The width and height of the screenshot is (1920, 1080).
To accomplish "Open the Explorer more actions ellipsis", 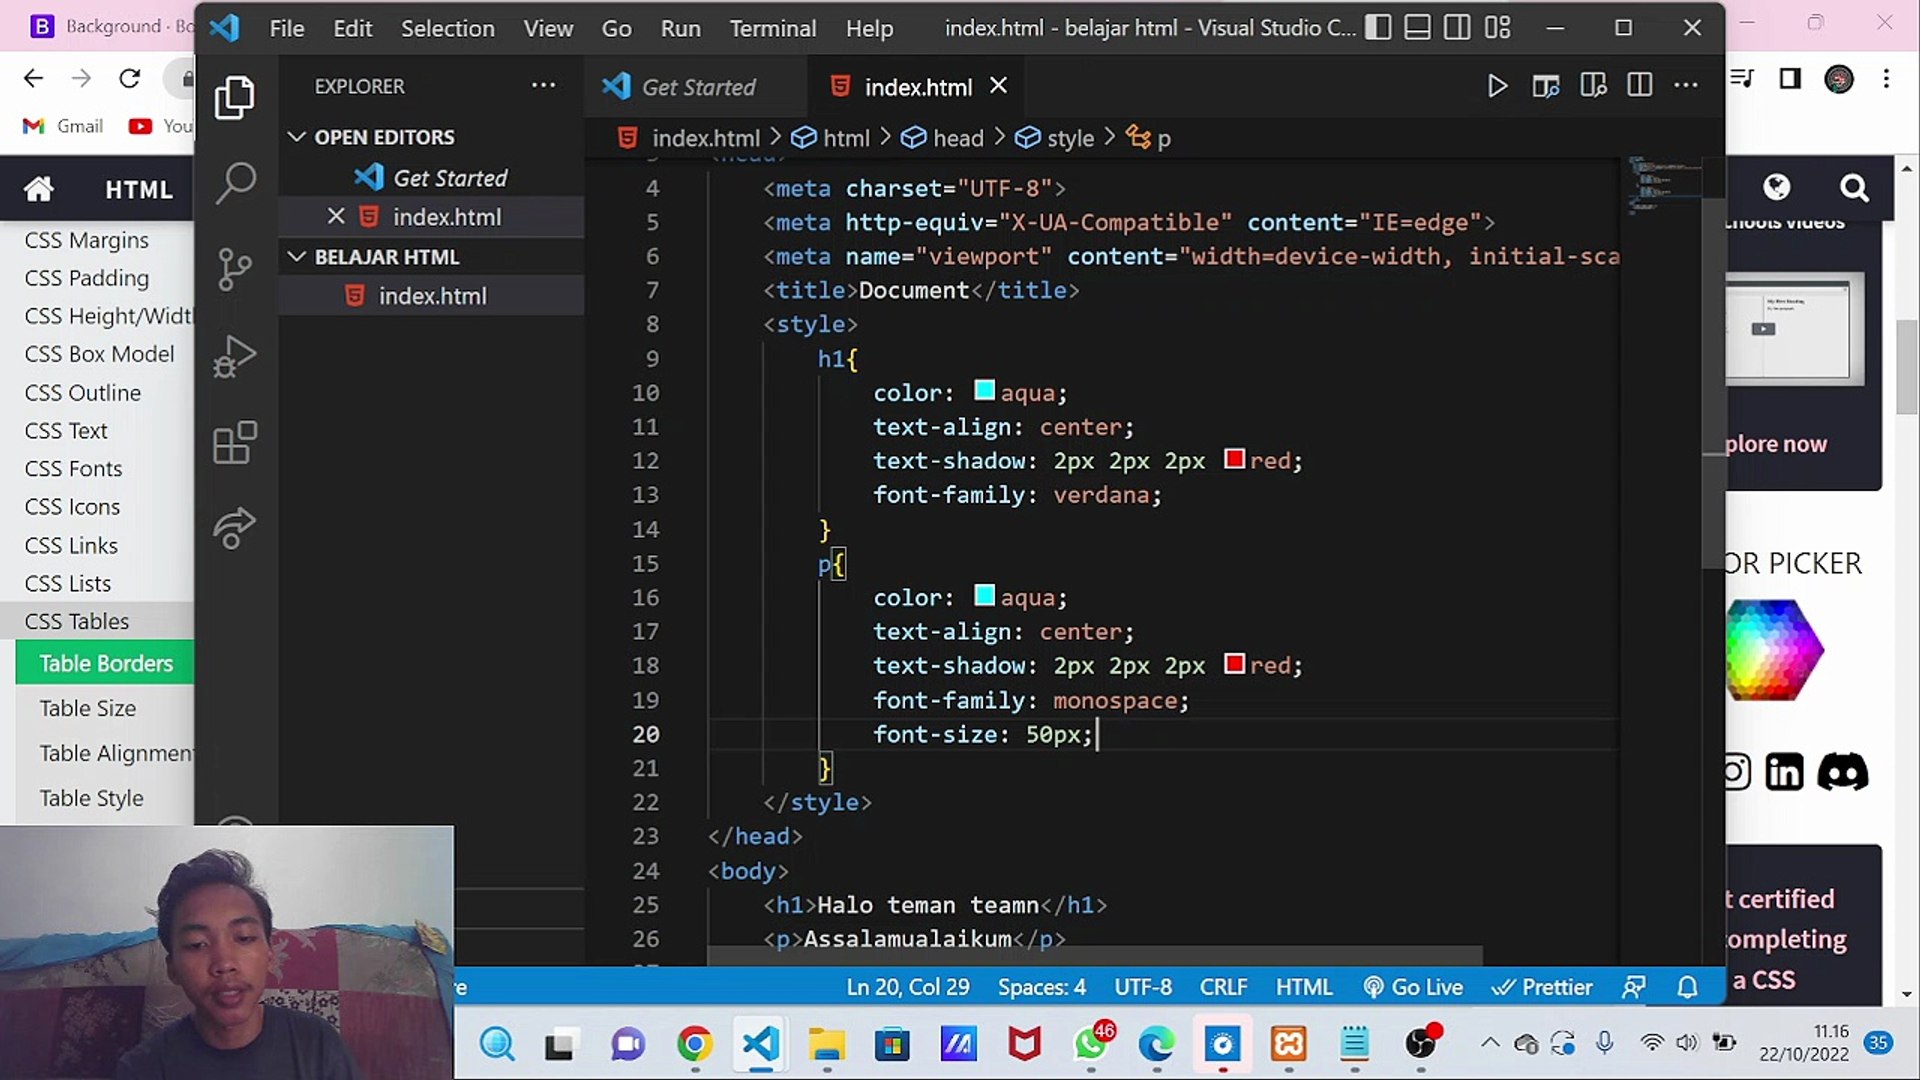I will tap(543, 86).
